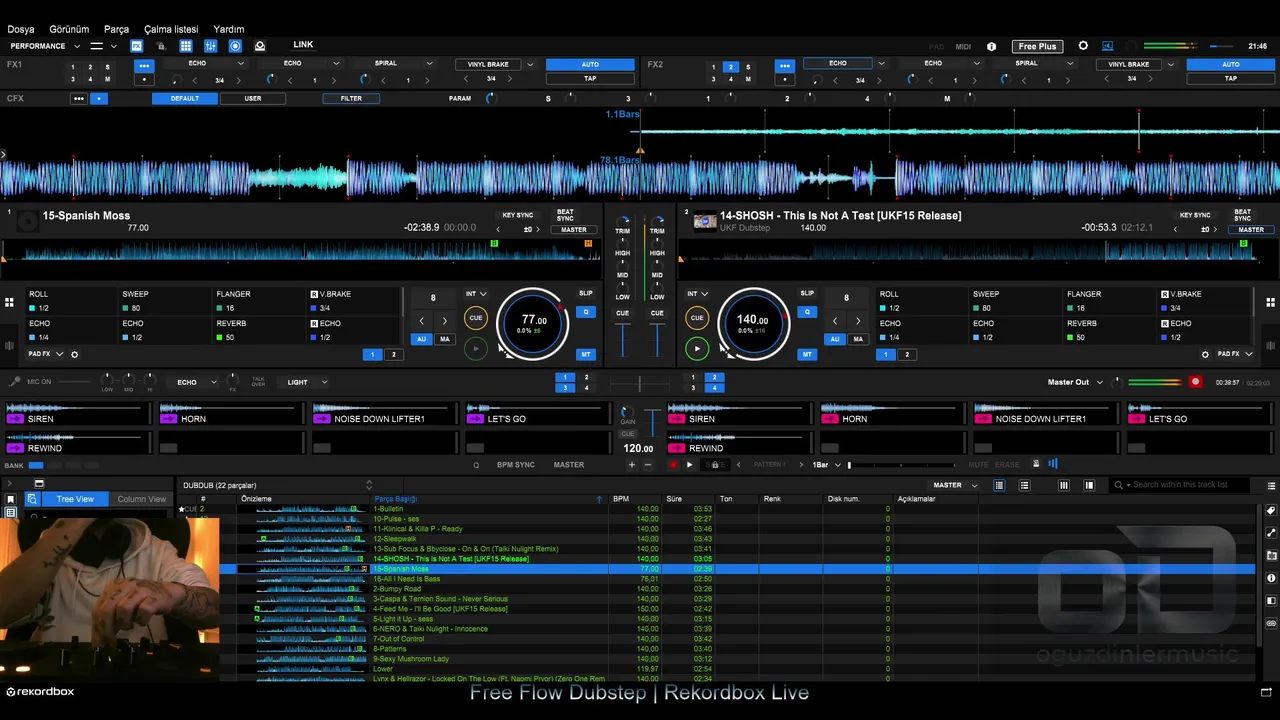The width and height of the screenshot is (1280, 720).
Task: Hit the CUE button on deck 2
Action: tap(697, 318)
